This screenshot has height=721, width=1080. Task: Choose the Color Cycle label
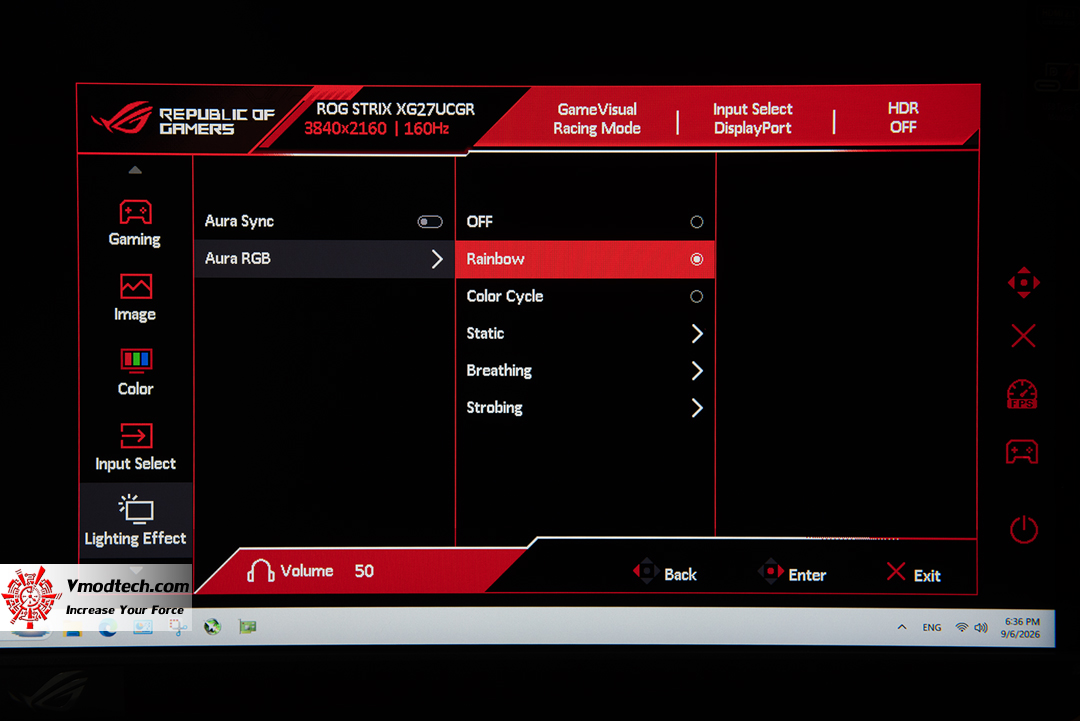(x=505, y=296)
